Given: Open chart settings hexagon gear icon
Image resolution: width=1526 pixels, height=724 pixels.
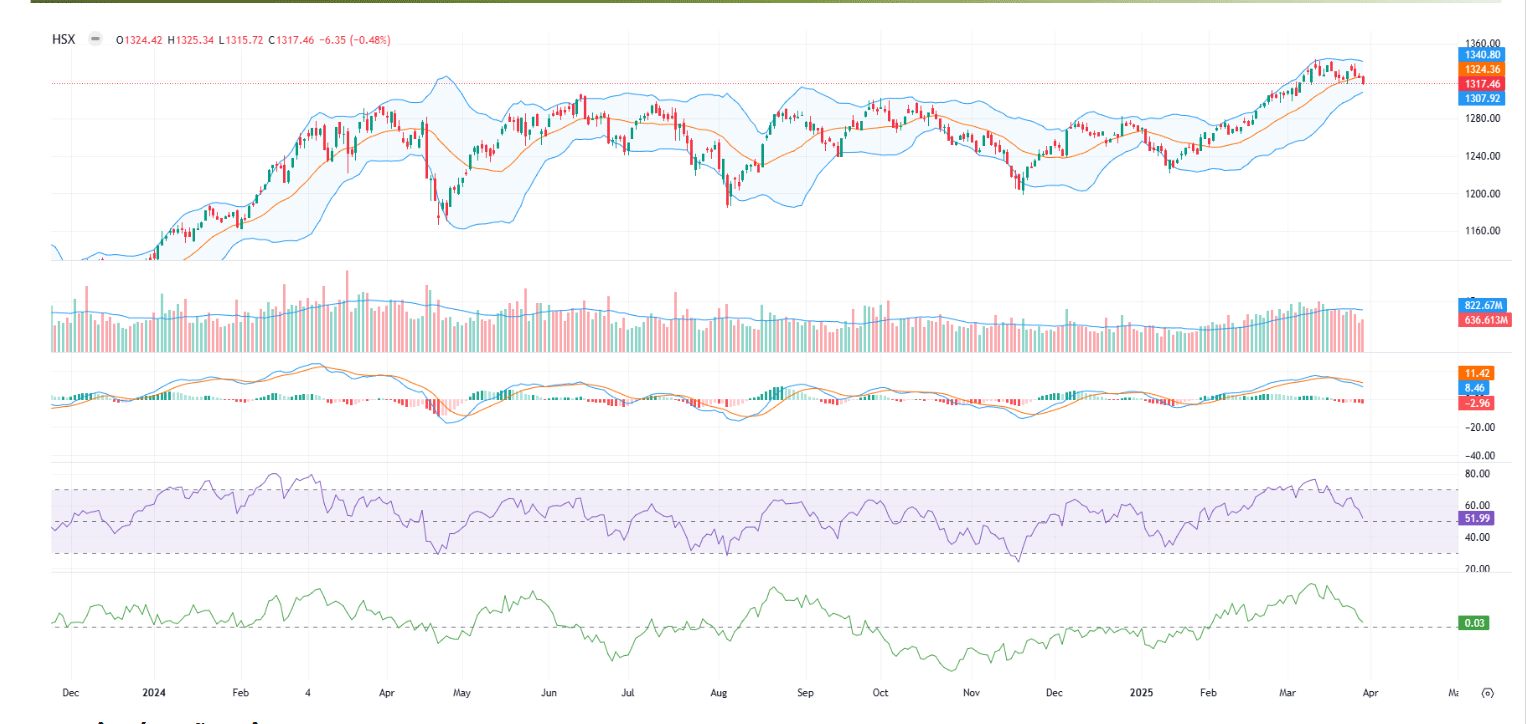Looking at the screenshot, I should [x=1489, y=692].
